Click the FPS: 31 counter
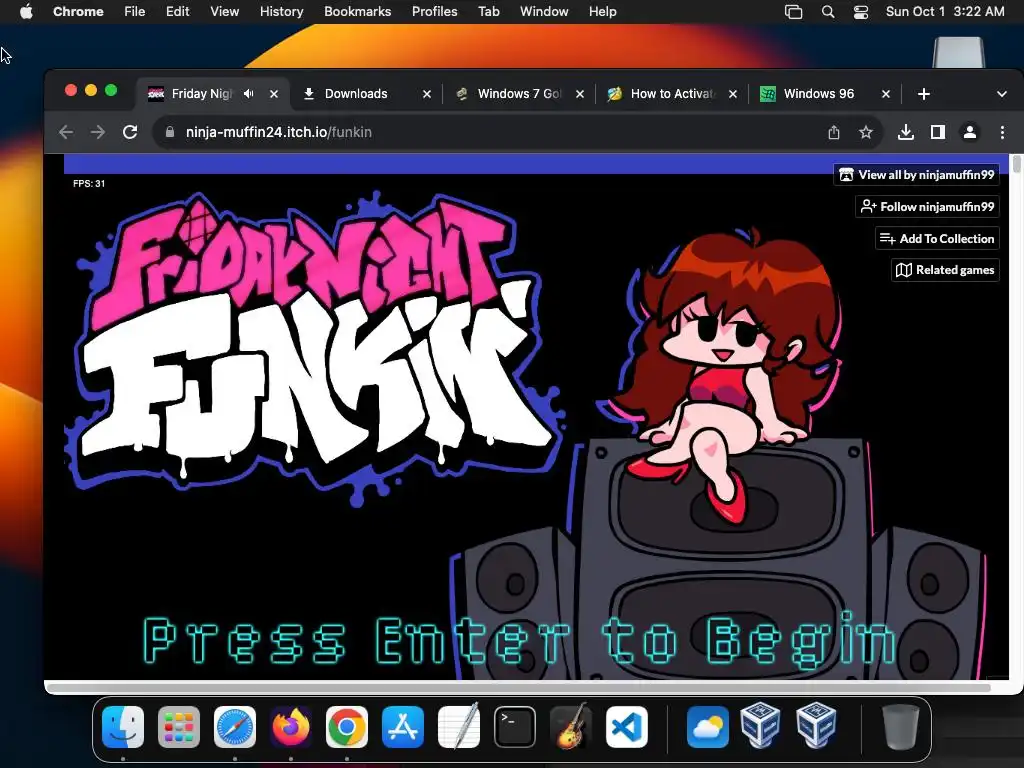The image size is (1024, 768). pos(89,184)
